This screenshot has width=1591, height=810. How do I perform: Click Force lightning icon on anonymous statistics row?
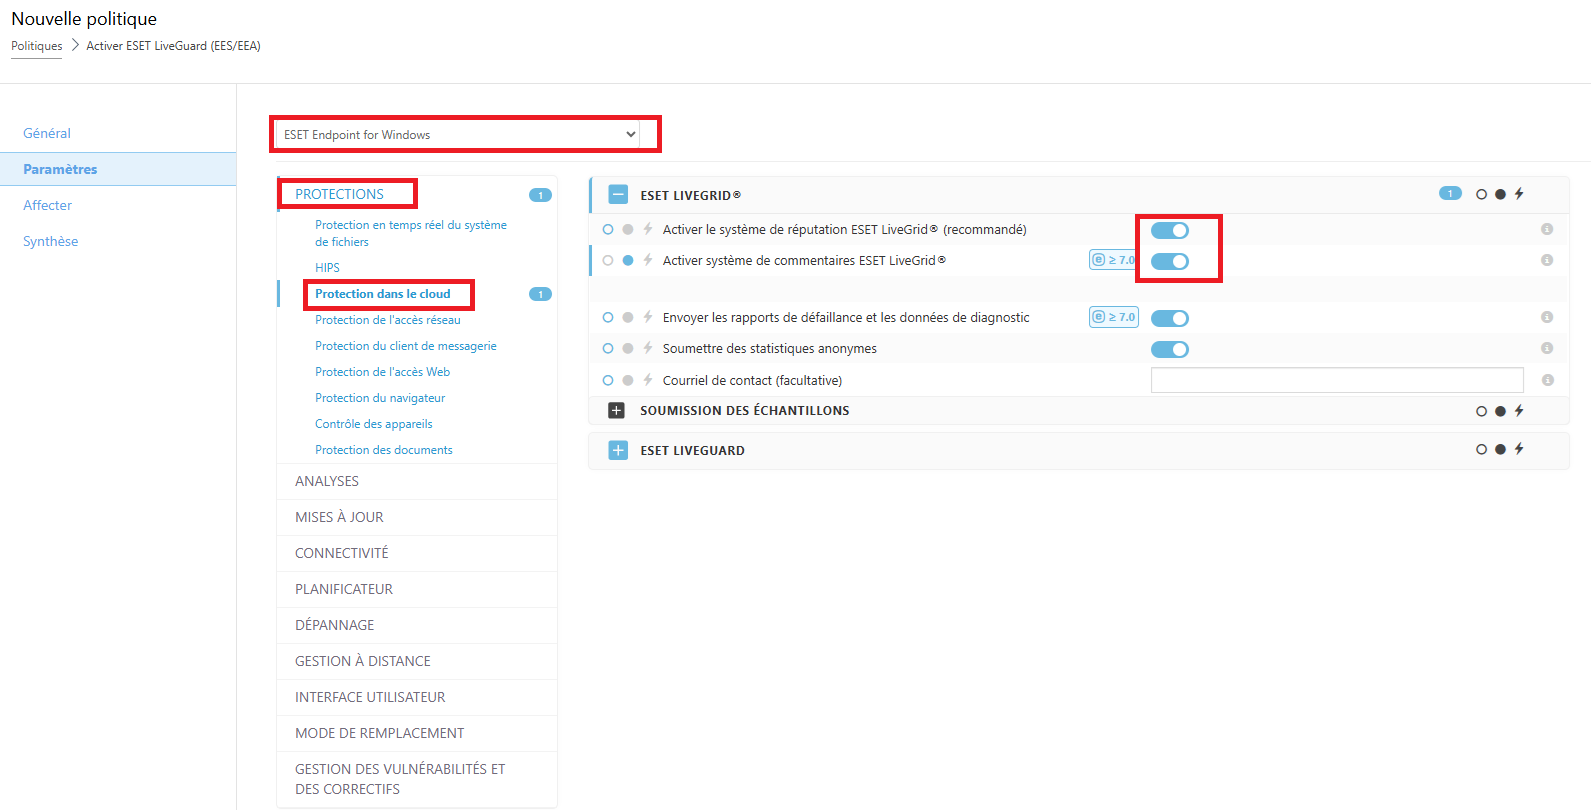[648, 348]
